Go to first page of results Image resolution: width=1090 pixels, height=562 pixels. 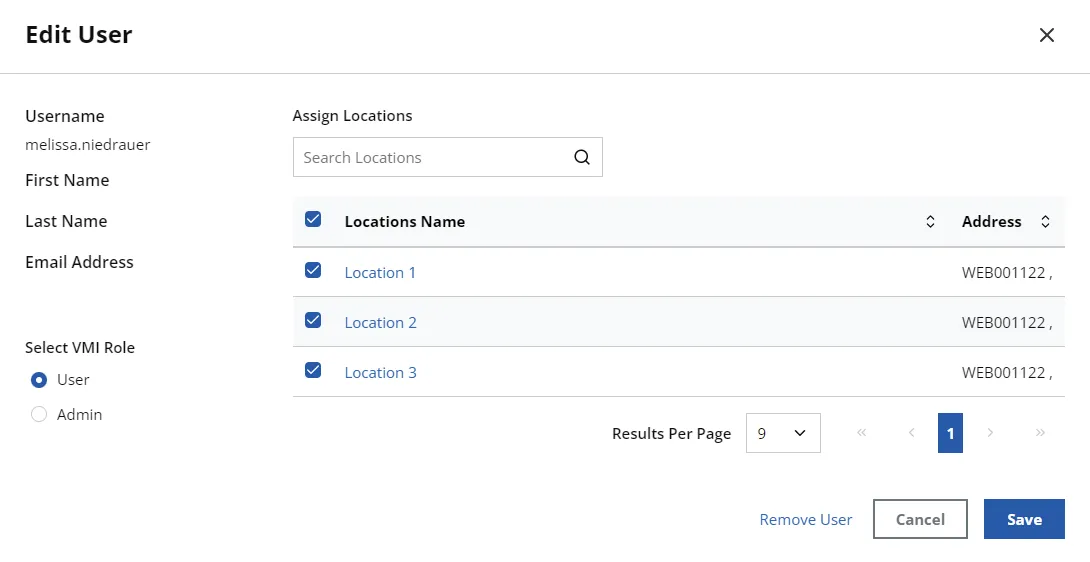pyautogui.click(x=862, y=433)
